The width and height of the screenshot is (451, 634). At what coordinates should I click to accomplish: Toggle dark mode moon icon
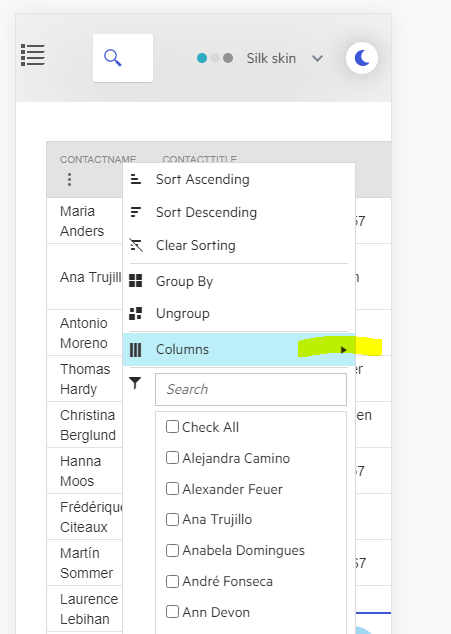click(x=362, y=58)
